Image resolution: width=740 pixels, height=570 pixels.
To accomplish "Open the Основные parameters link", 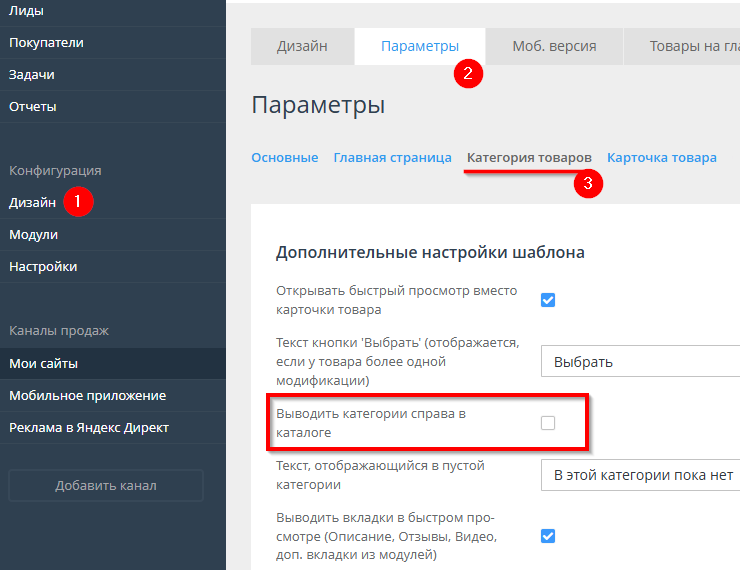I will click(284, 158).
